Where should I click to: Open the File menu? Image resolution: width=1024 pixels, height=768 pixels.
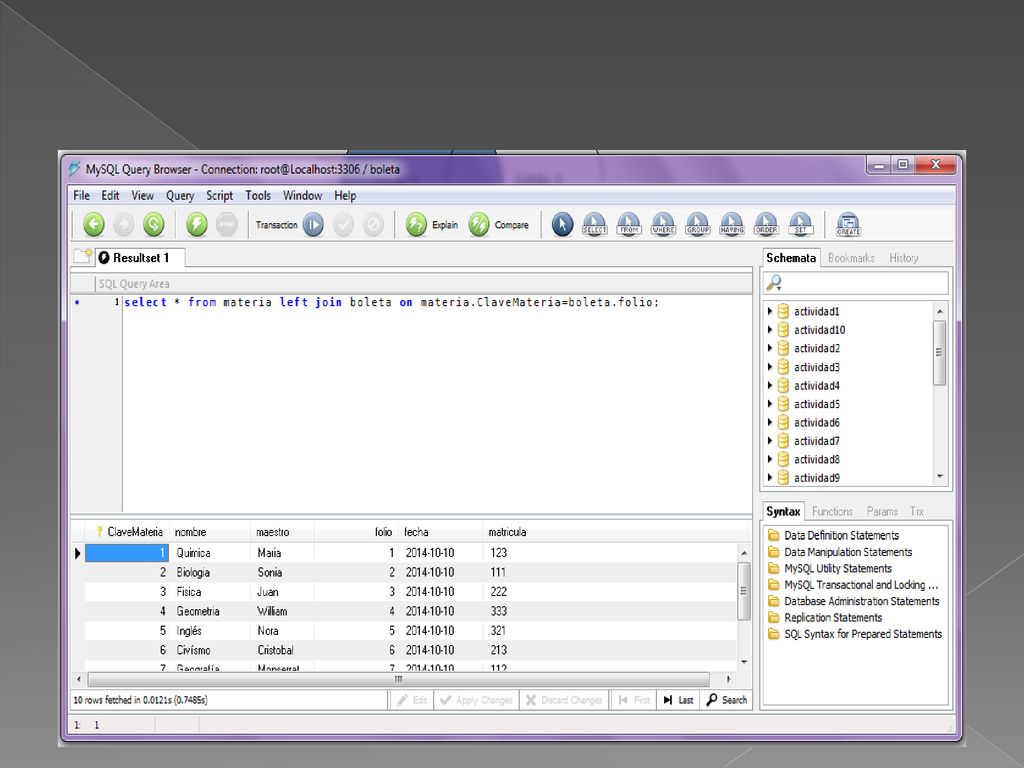tap(82, 195)
